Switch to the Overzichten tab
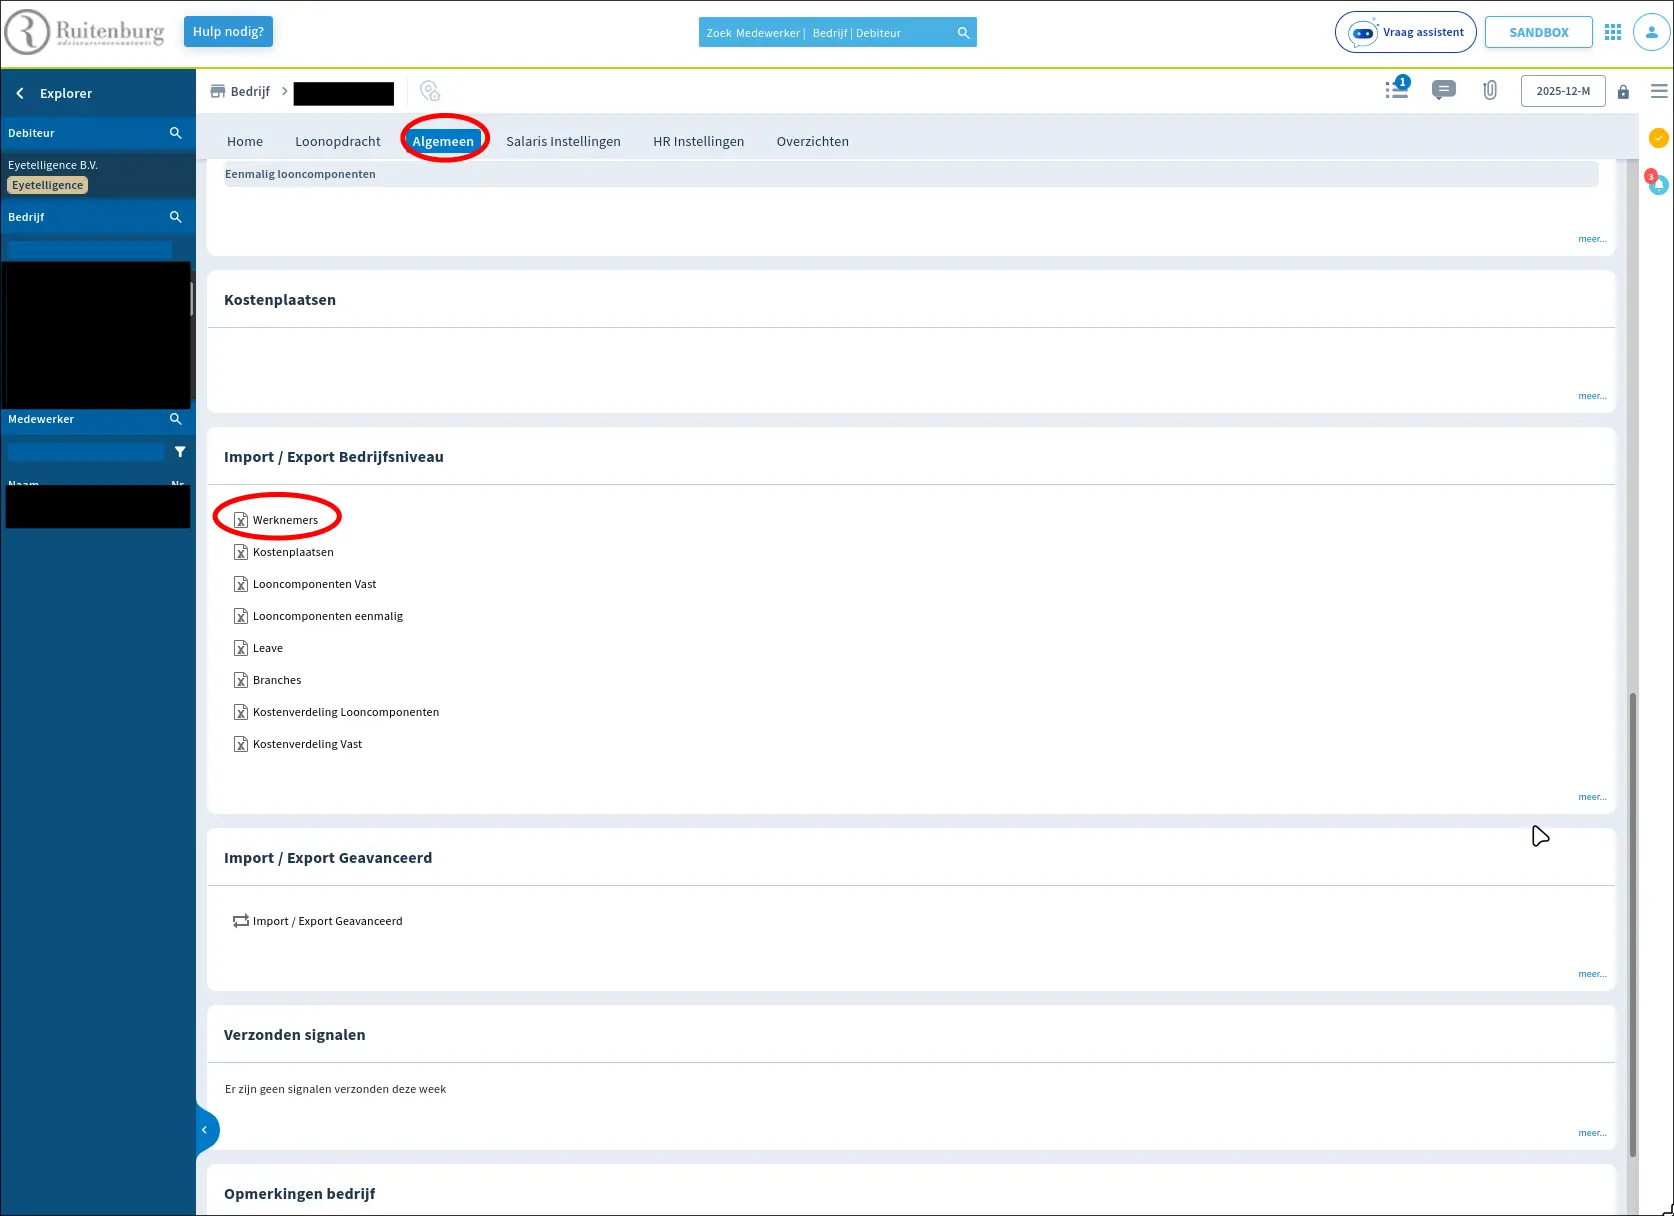Viewport: 1674px width, 1216px height. (x=812, y=142)
